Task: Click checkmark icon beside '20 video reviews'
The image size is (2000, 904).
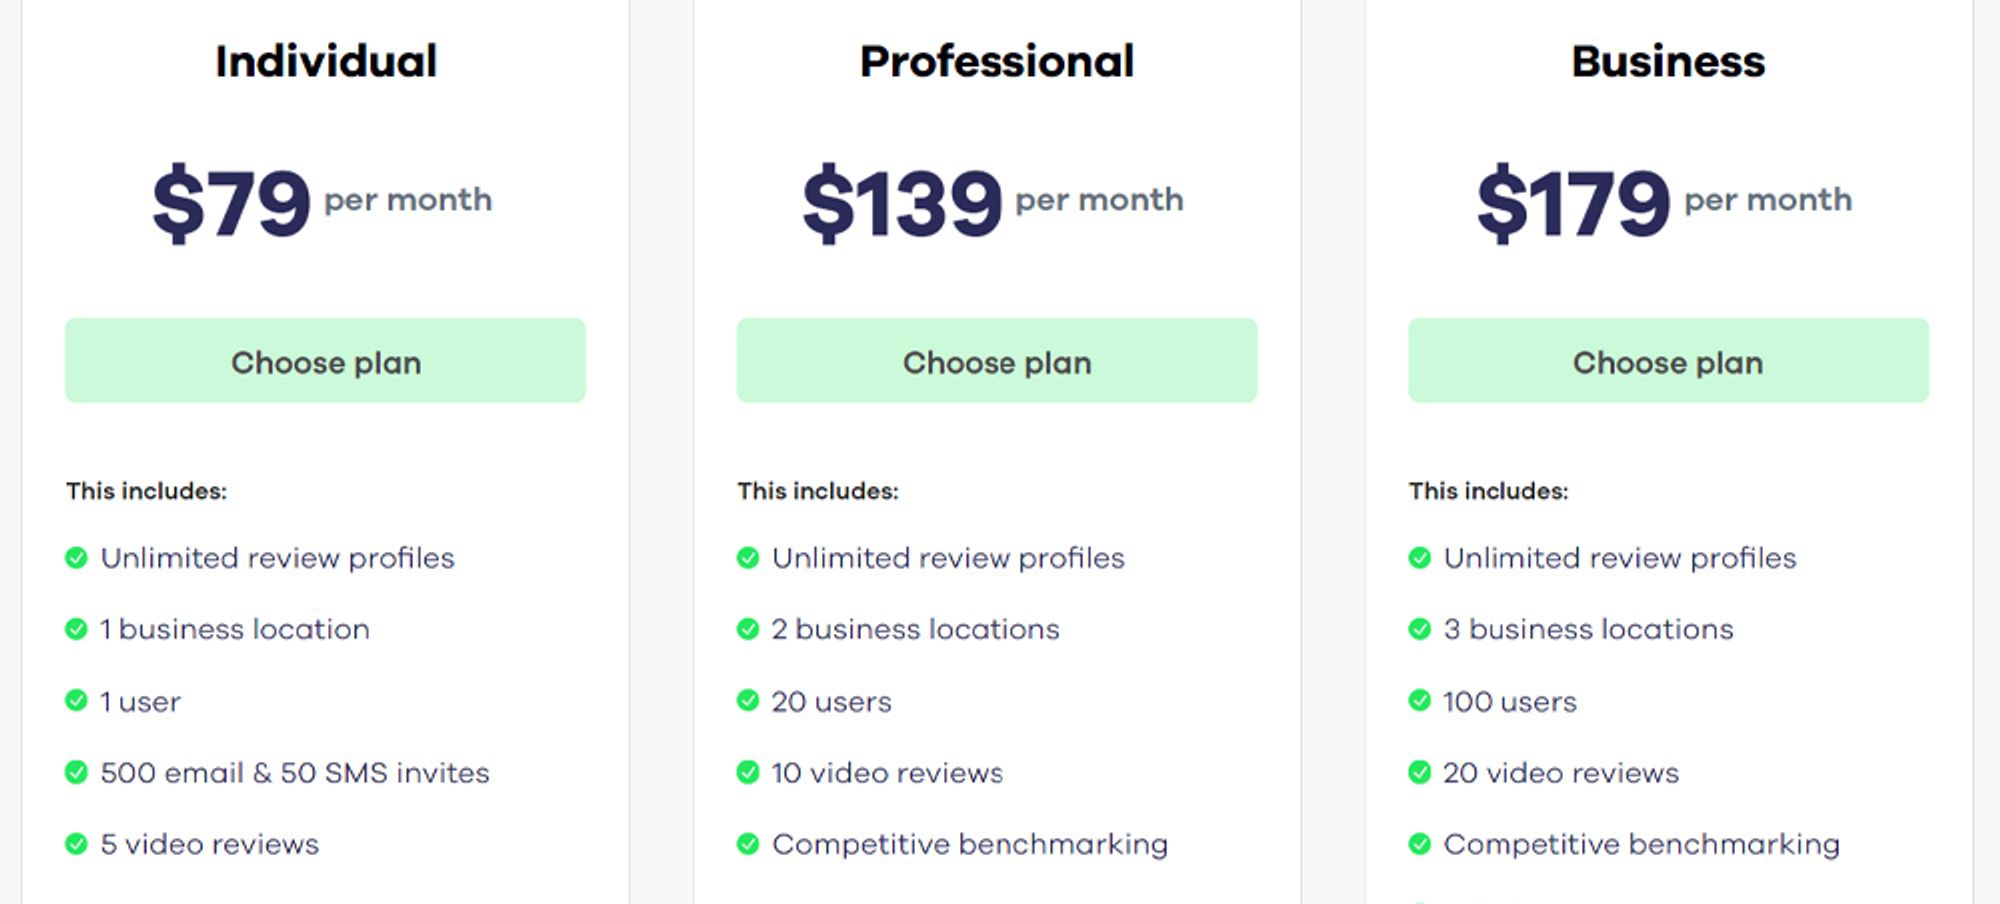Action: 1420,772
